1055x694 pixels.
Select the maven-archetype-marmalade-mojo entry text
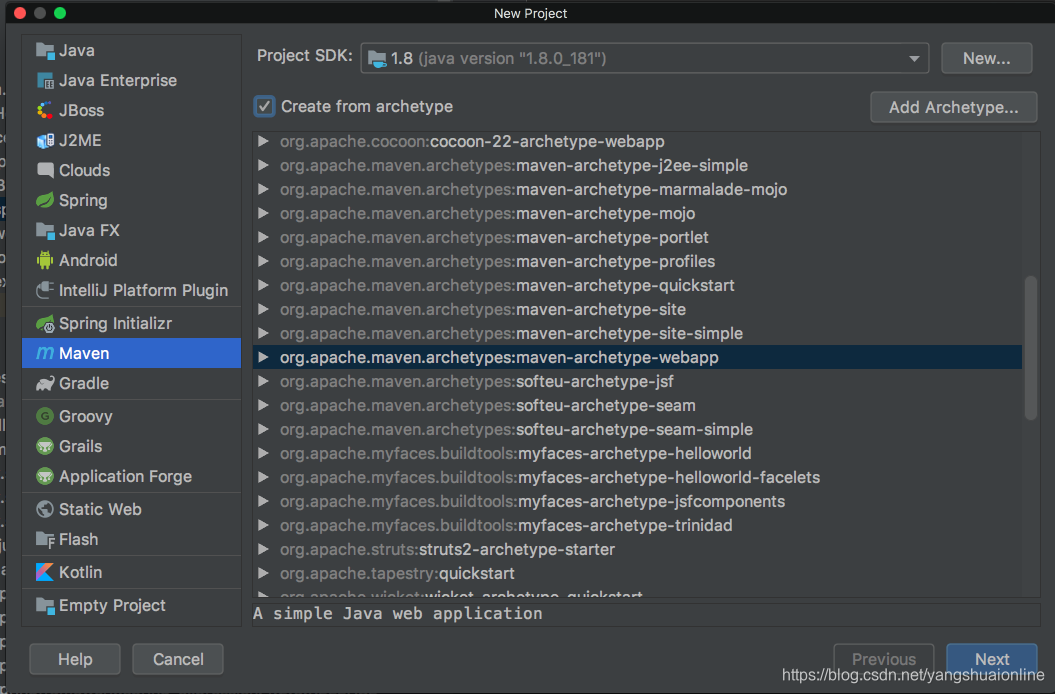pyautogui.click(x=534, y=190)
